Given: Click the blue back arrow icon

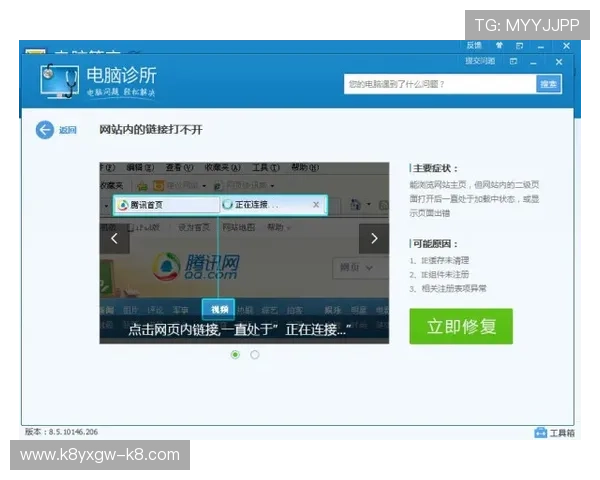Looking at the screenshot, I should coord(45,130).
